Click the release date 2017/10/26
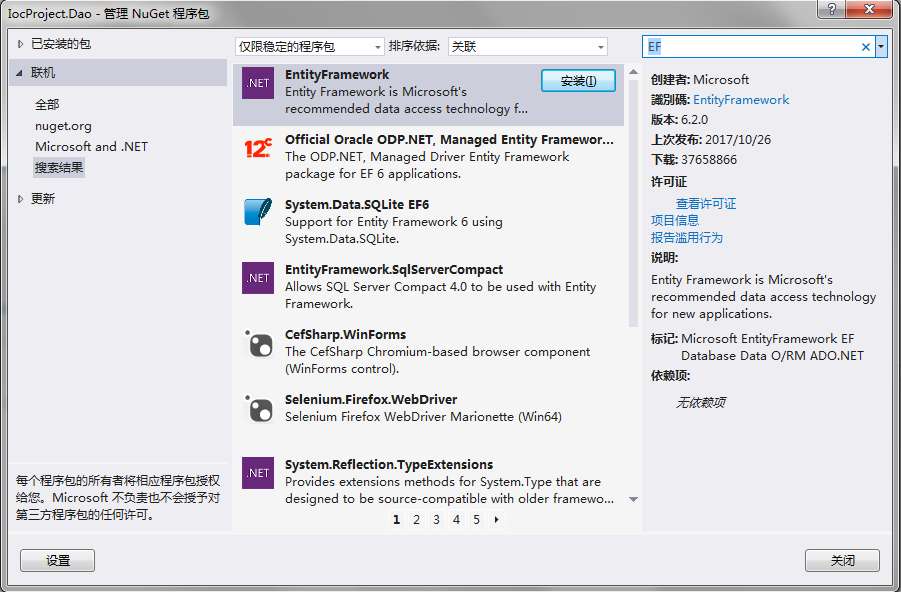901x592 pixels. tap(737, 140)
